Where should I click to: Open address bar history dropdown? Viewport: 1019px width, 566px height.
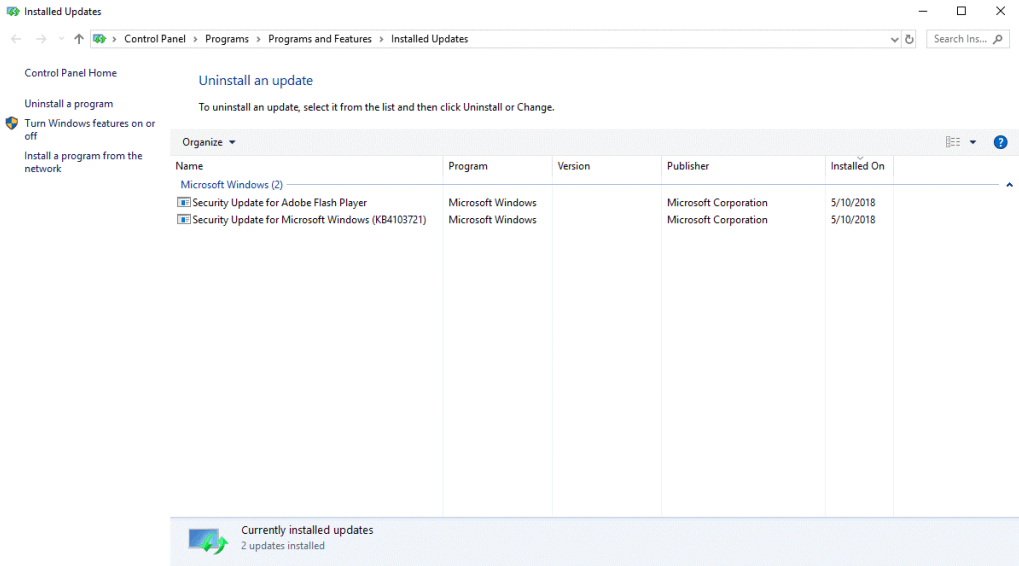point(894,39)
